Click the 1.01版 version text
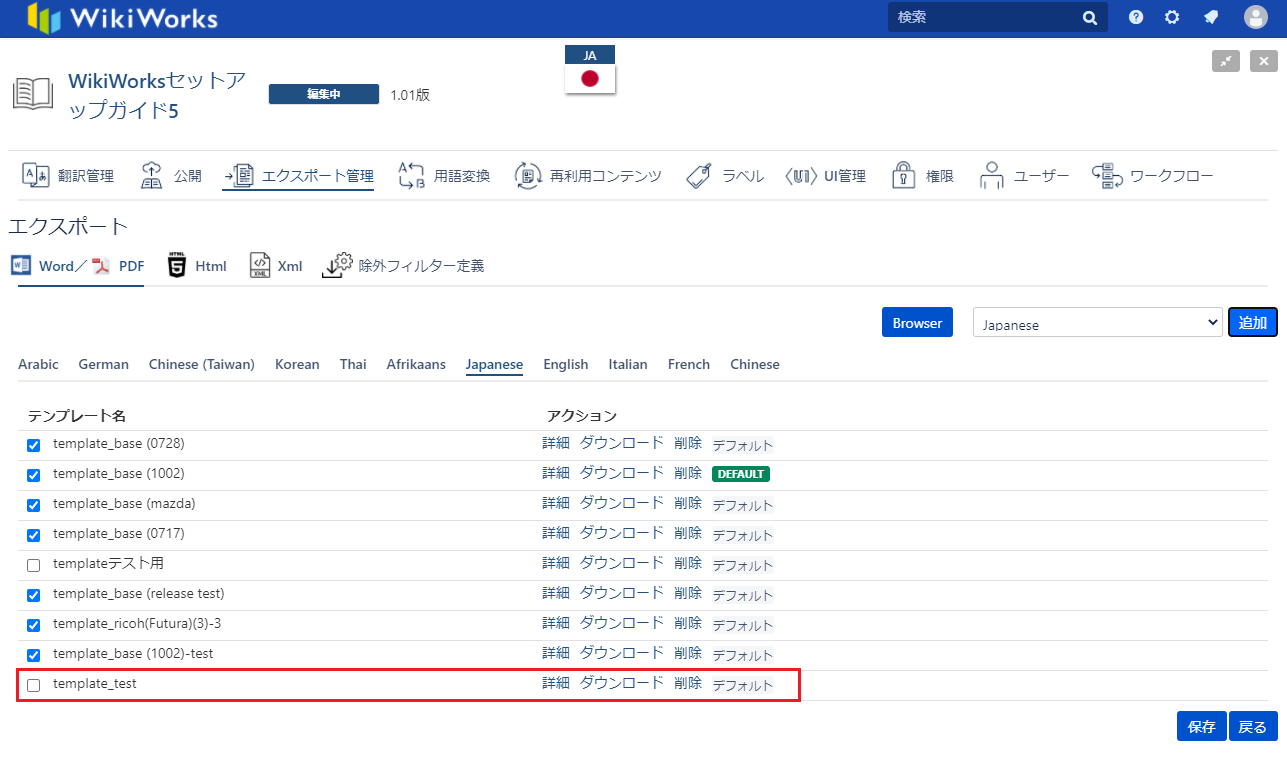1287x757 pixels. pos(410,95)
